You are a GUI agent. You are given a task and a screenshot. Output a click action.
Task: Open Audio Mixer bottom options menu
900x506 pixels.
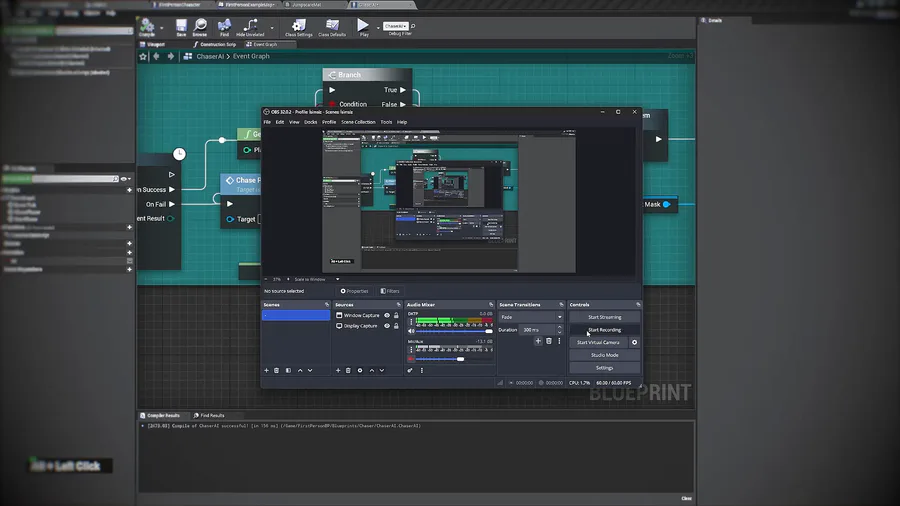(x=422, y=371)
